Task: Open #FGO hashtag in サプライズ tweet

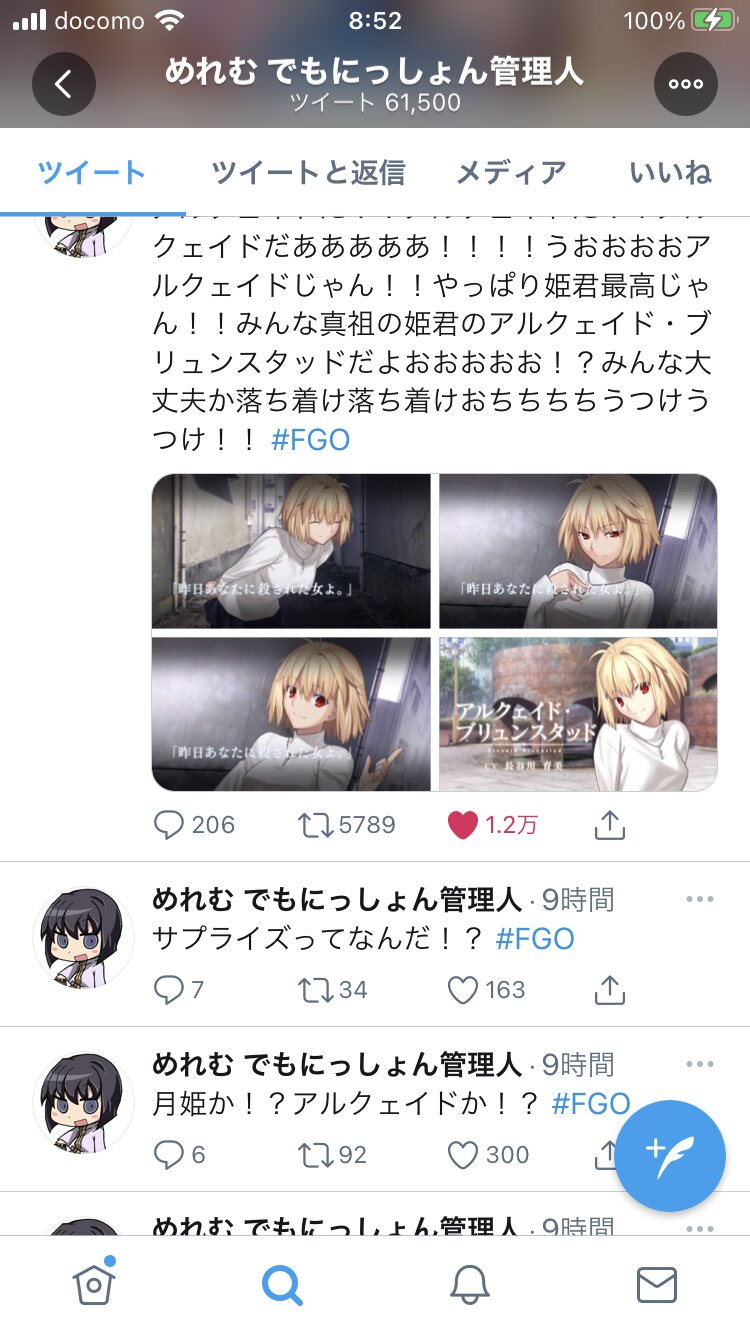Action: click(x=535, y=939)
